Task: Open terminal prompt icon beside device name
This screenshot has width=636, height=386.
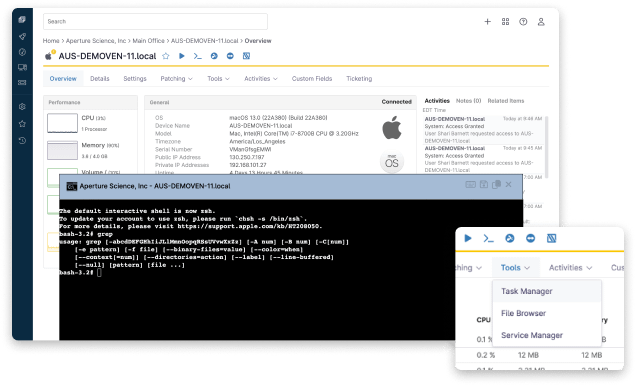Action: pyautogui.click(x=198, y=56)
